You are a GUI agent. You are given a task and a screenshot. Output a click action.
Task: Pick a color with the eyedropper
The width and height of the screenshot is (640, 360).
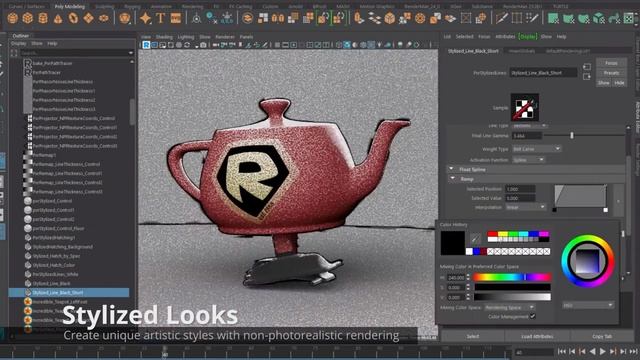(x=476, y=238)
